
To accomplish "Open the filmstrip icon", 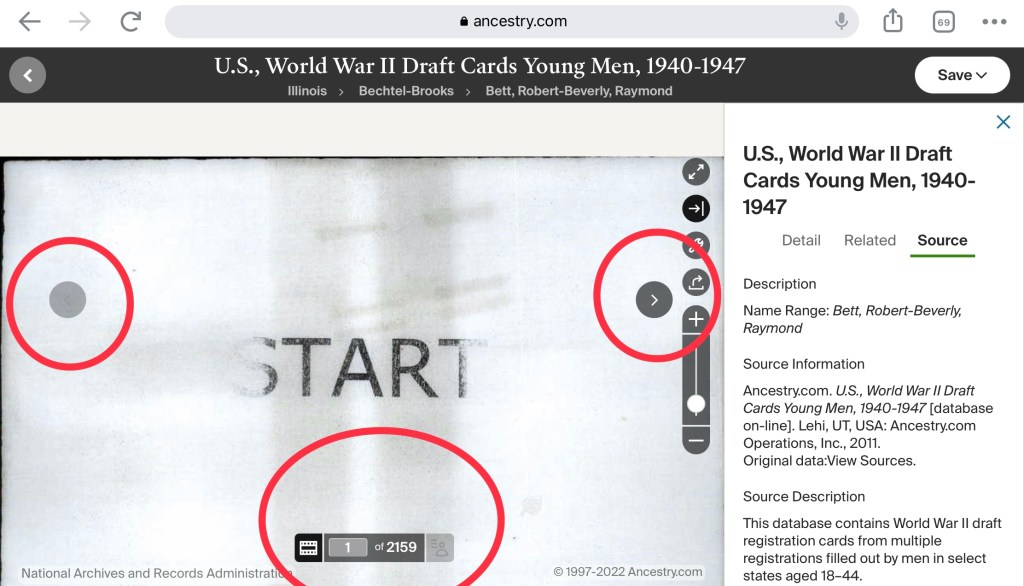I will 308,547.
